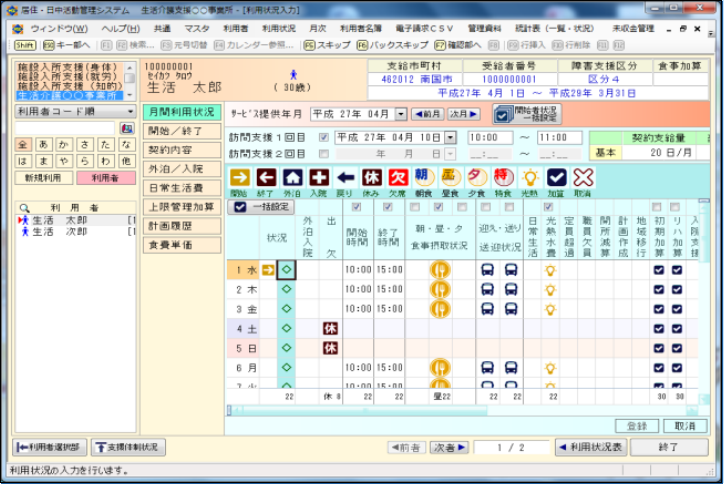Select the 外泊 house icon
Image resolution: width=725 pixels, height=485 pixels.
(292, 178)
